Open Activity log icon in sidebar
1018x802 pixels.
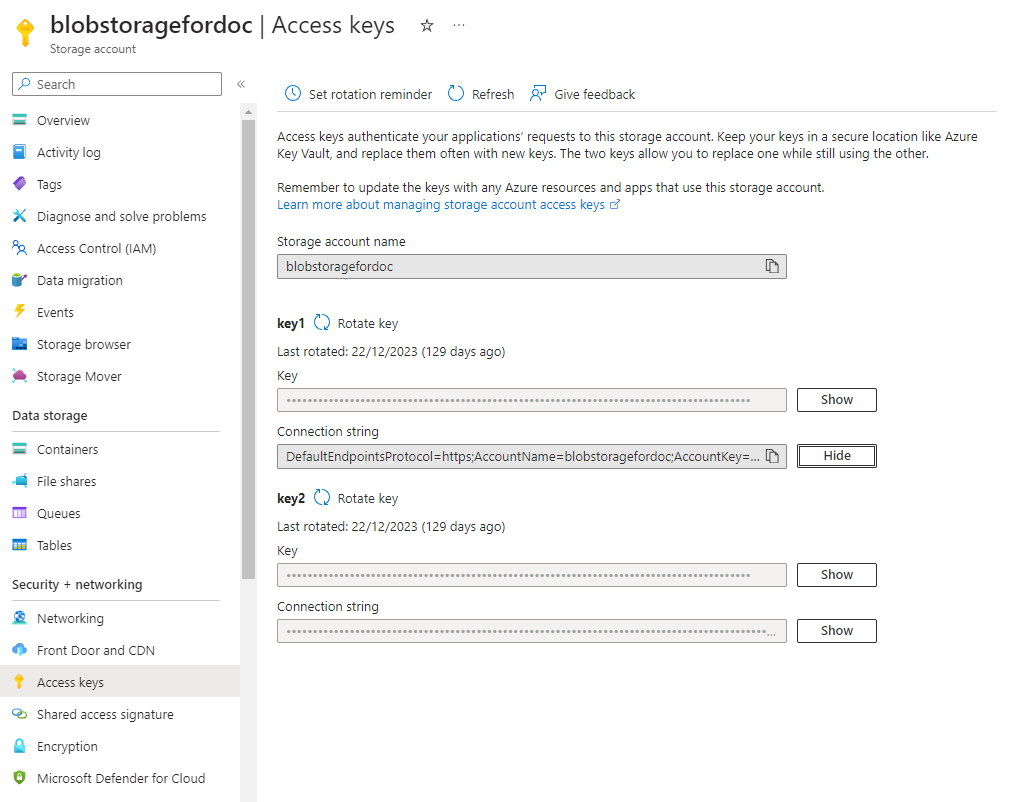point(19,152)
